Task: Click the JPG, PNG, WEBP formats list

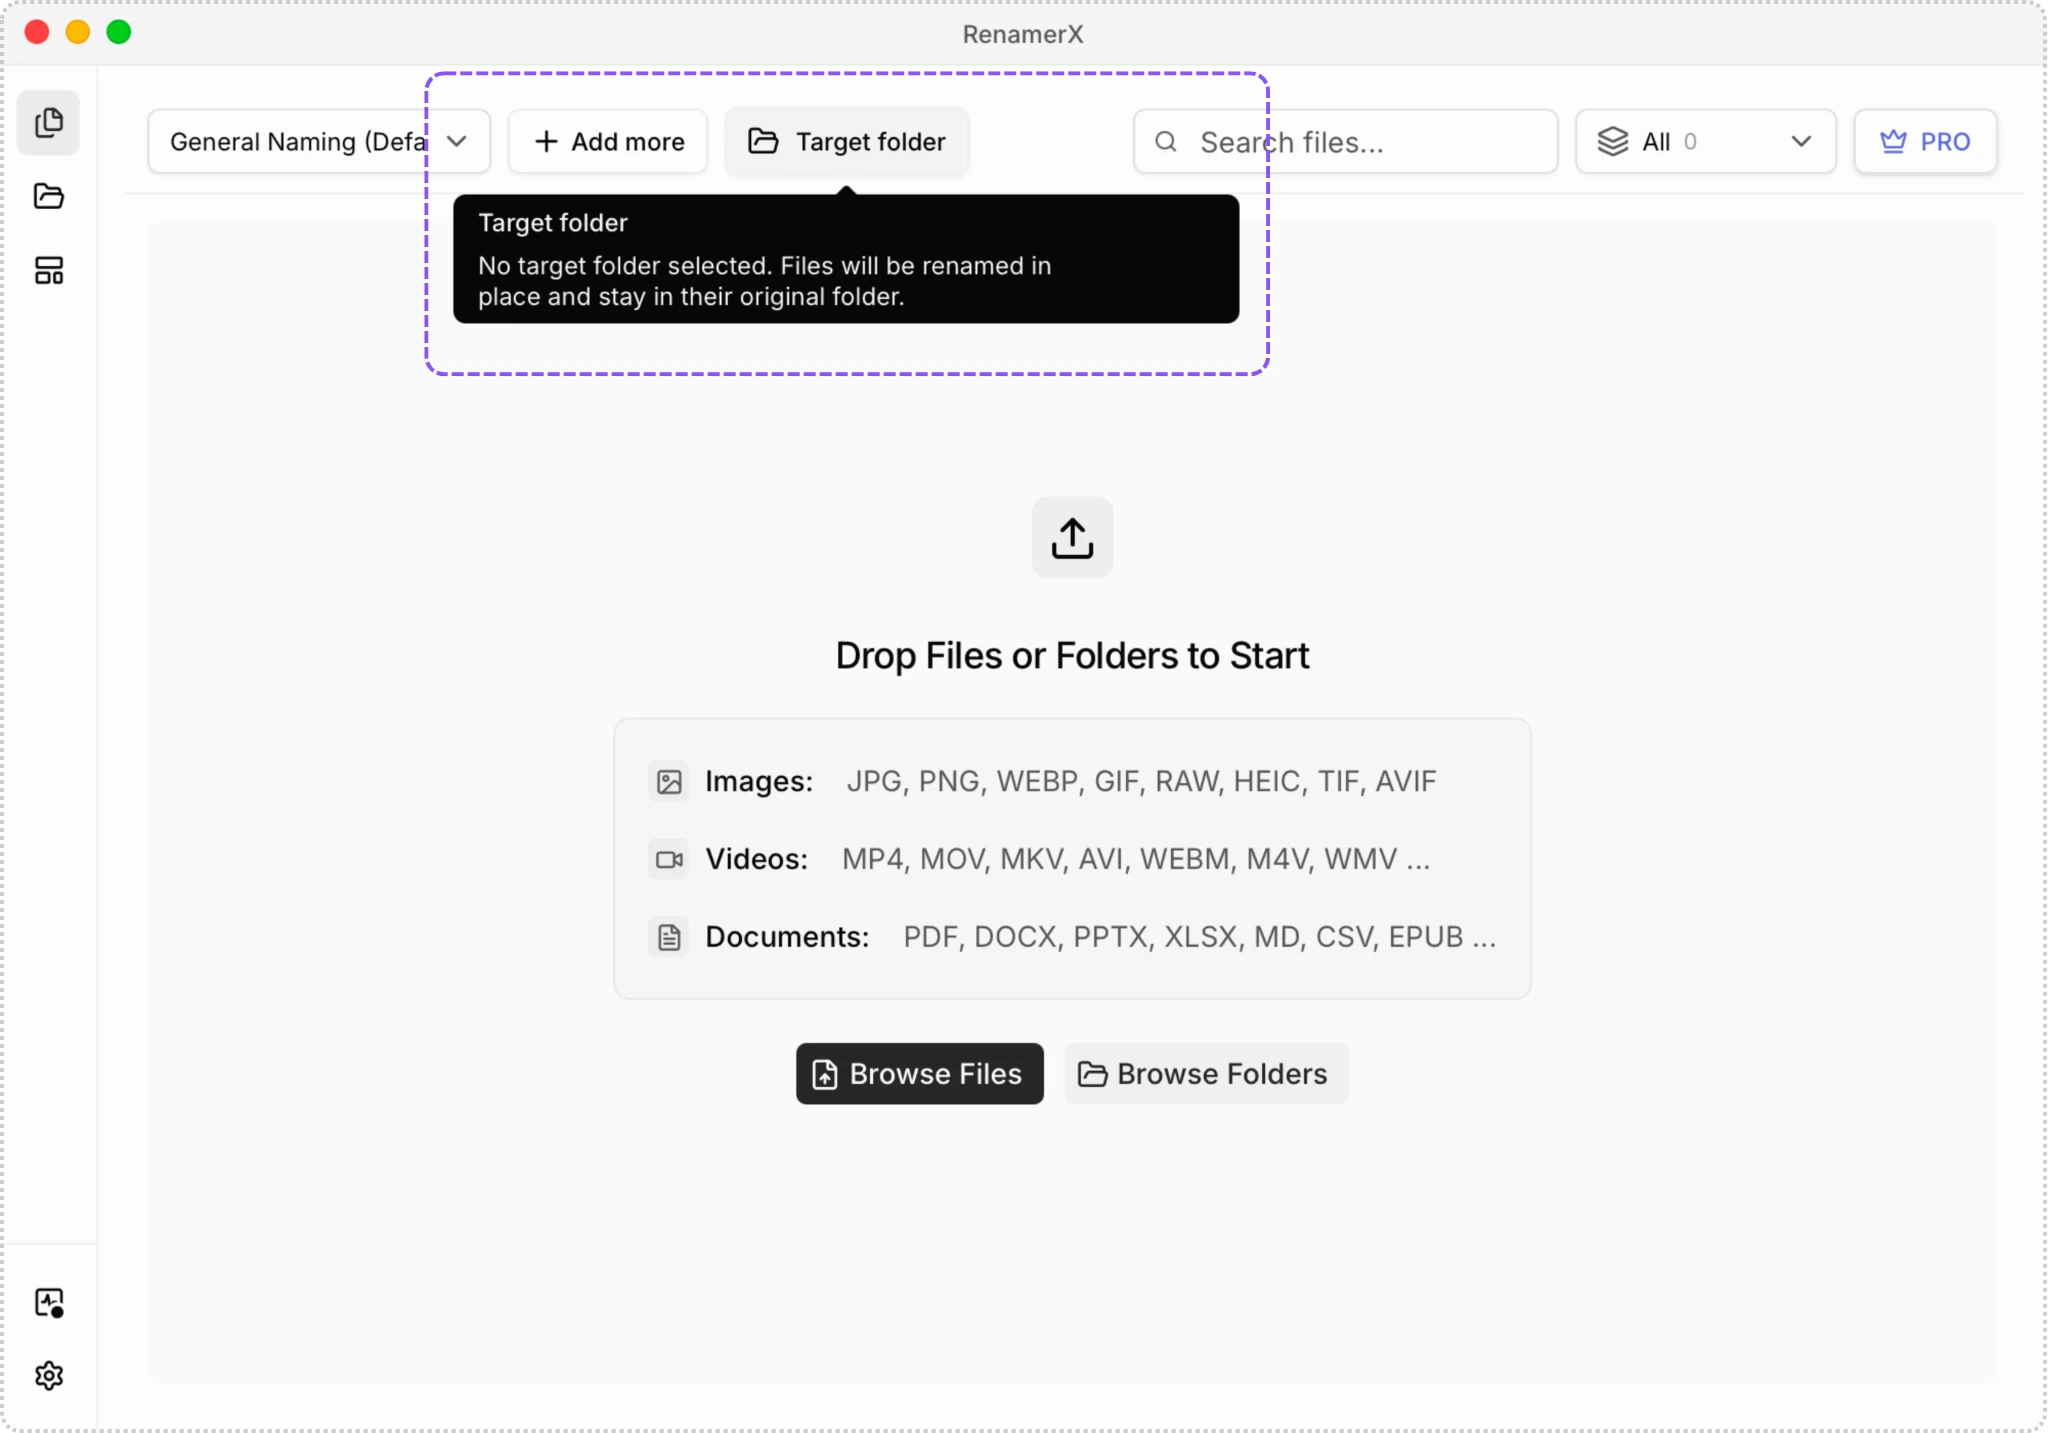Action: (1141, 781)
